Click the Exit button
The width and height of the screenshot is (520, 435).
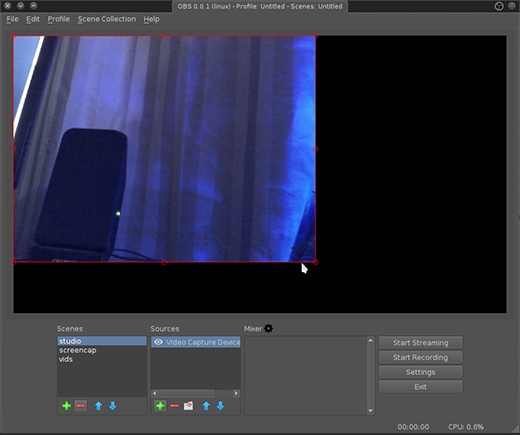(x=421, y=387)
